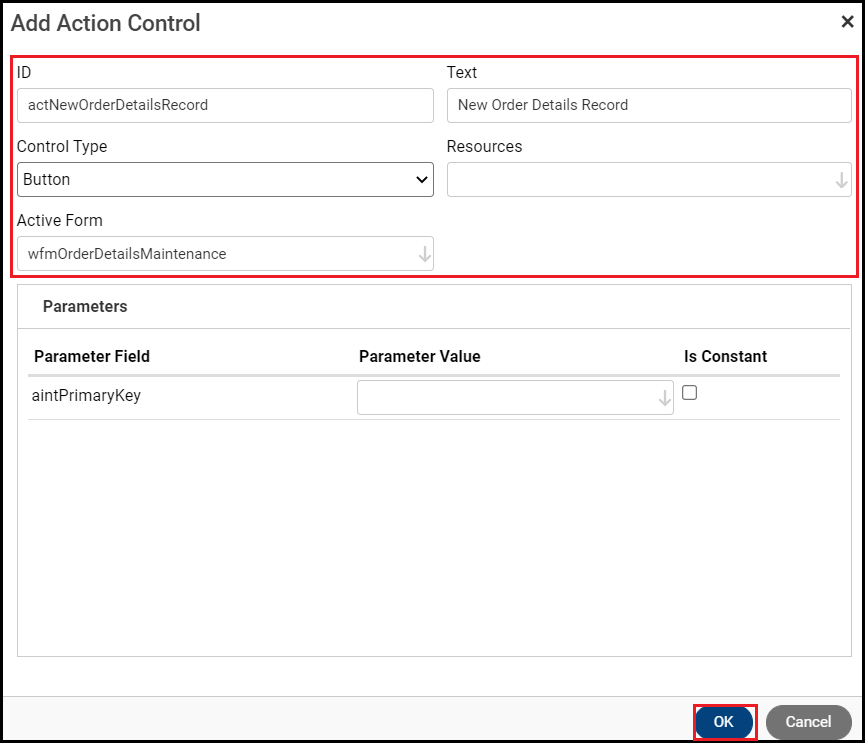The width and height of the screenshot is (865, 743).
Task: Dismiss the dialog with Cancel
Action: pyautogui.click(x=808, y=721)
